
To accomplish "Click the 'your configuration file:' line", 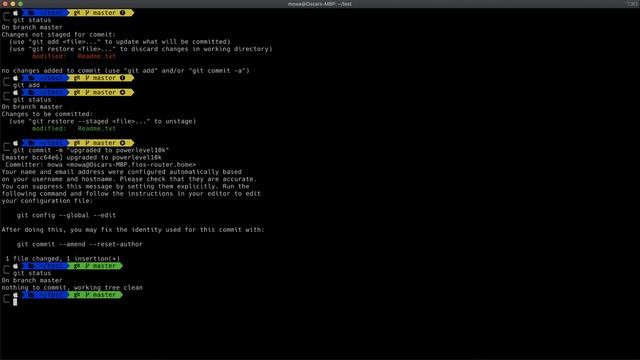I will pyautogui.click(x=47, y=201).
